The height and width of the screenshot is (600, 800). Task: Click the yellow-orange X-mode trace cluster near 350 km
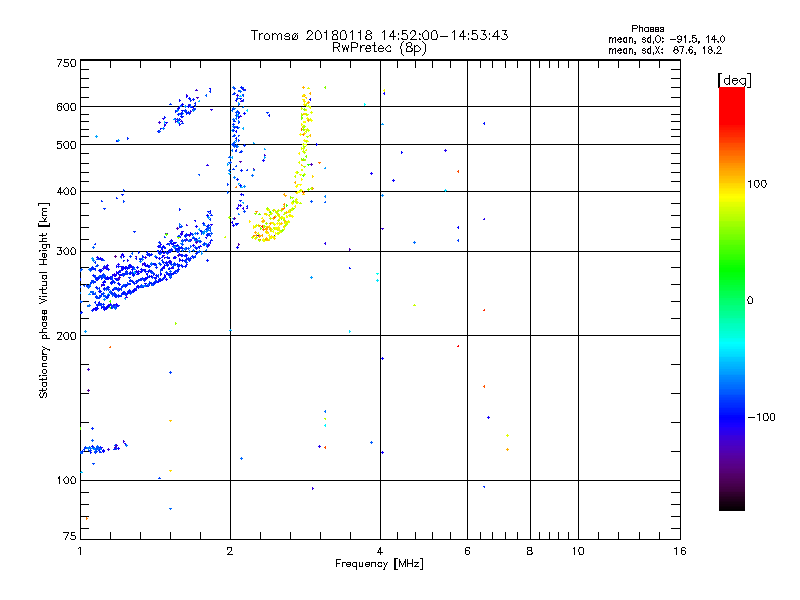(x=273, y=222)
